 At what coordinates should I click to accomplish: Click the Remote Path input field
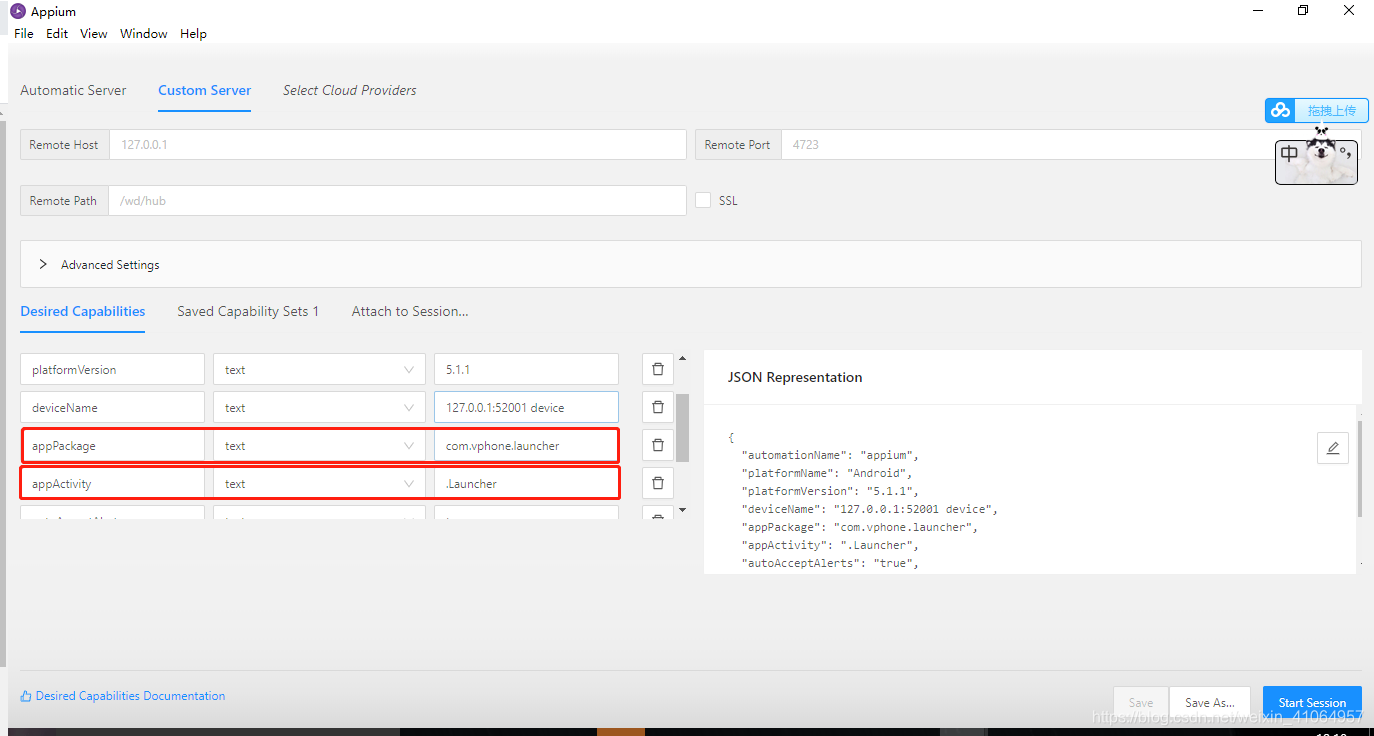coord(397,200)
